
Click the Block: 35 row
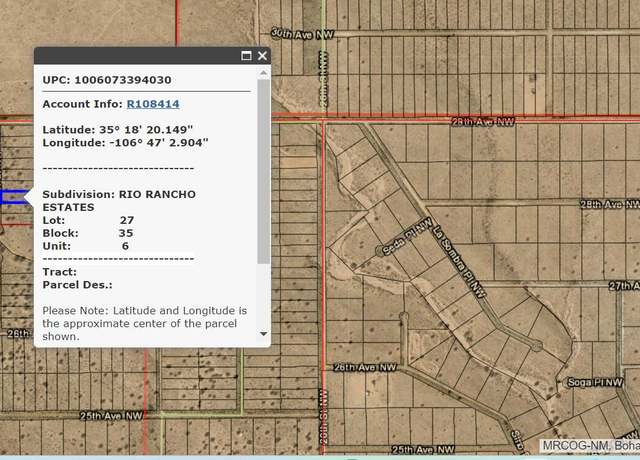pyautogui.click(x=88, y=233)
